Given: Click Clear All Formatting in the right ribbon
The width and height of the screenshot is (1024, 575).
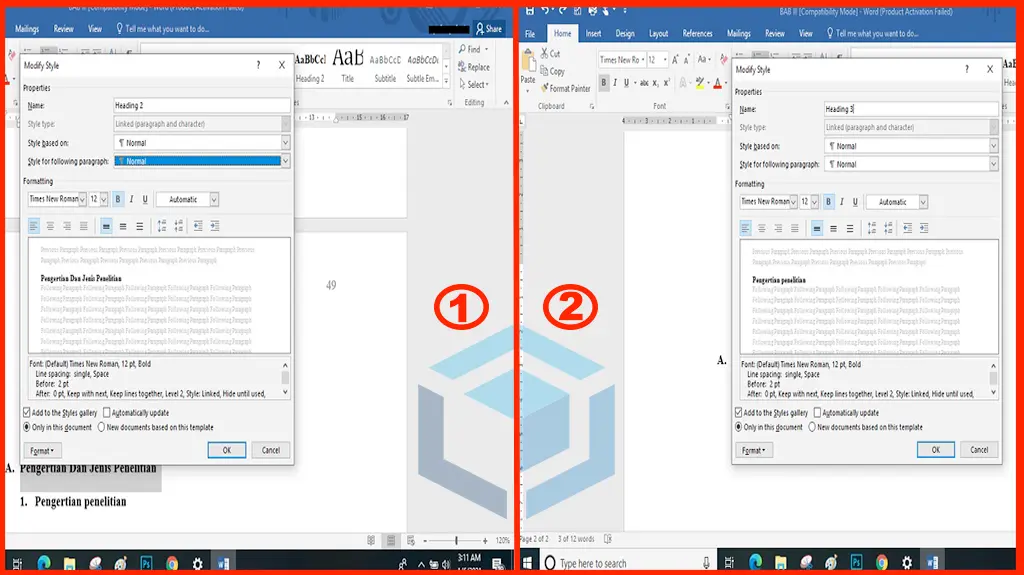Looking at the screenshot, I should (x=724, y=59).
